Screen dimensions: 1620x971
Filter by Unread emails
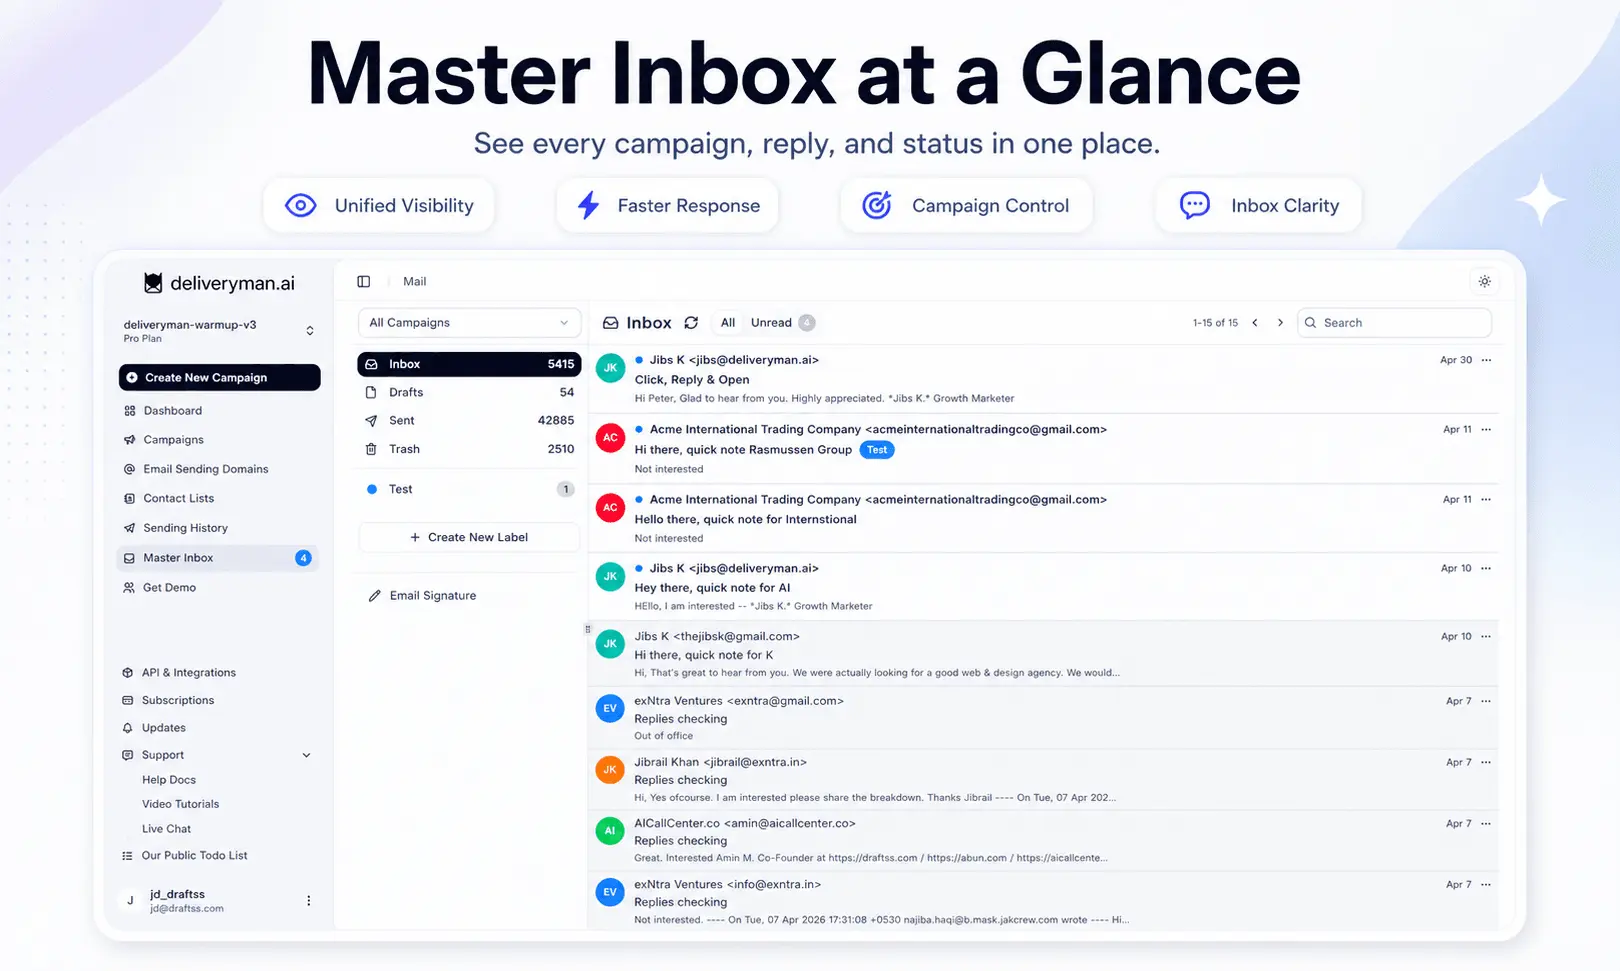click(783, 323)
